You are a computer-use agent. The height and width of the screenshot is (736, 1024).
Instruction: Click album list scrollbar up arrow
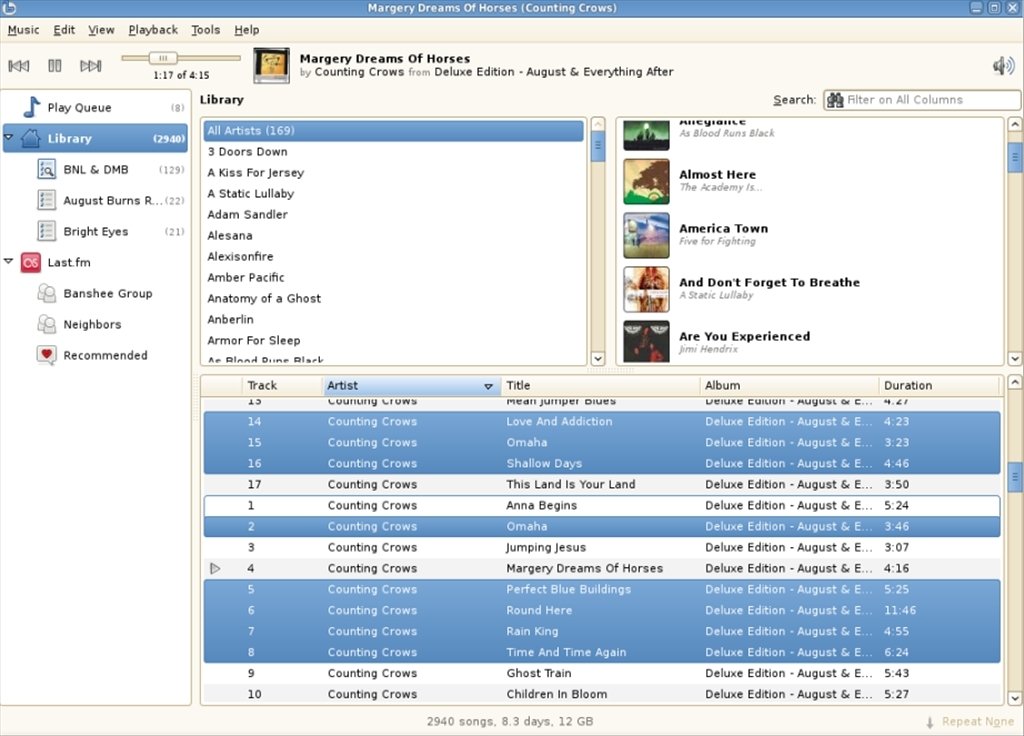tap(1014, 124)
